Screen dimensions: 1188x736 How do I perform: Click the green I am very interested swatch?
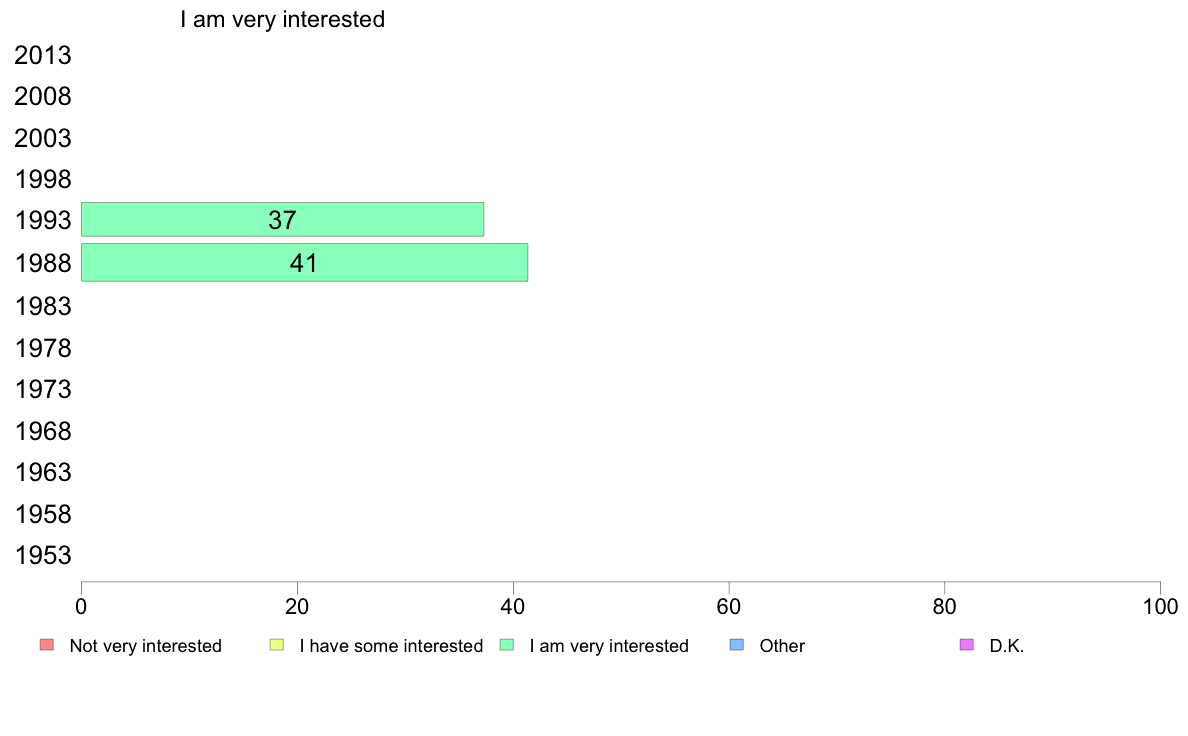507,645
